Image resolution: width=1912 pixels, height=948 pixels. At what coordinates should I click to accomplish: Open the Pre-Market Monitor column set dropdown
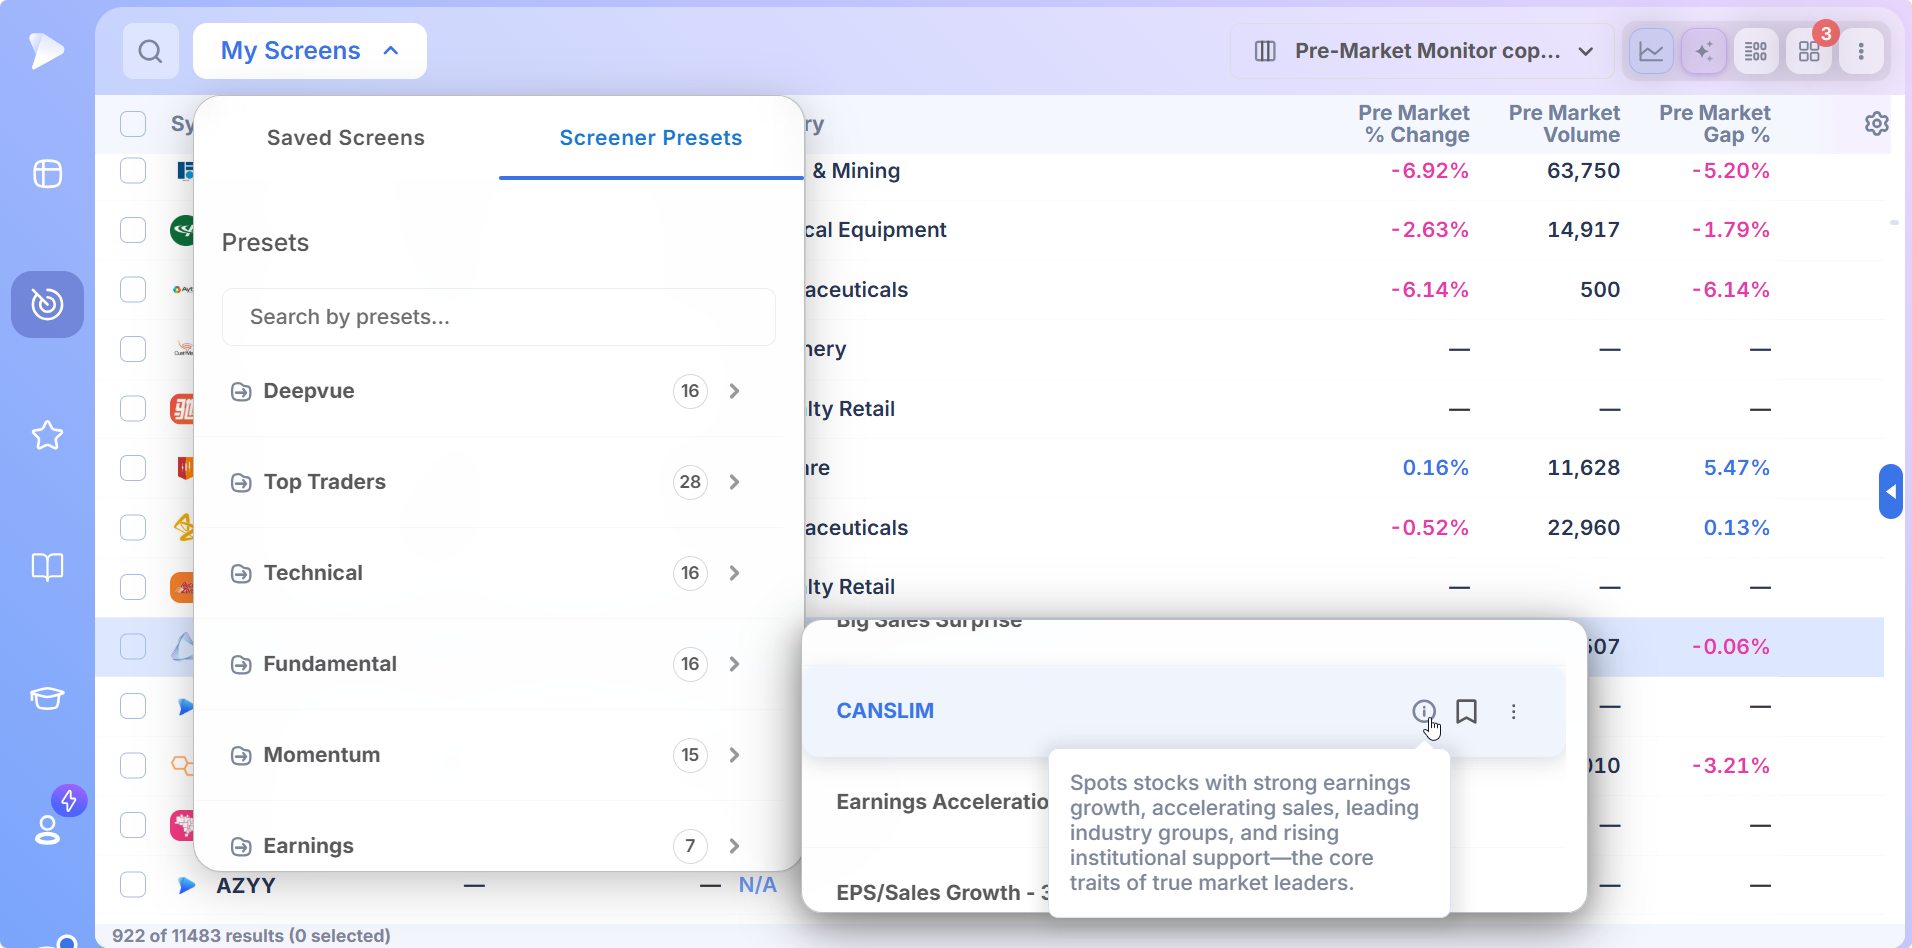(1423, 51)
